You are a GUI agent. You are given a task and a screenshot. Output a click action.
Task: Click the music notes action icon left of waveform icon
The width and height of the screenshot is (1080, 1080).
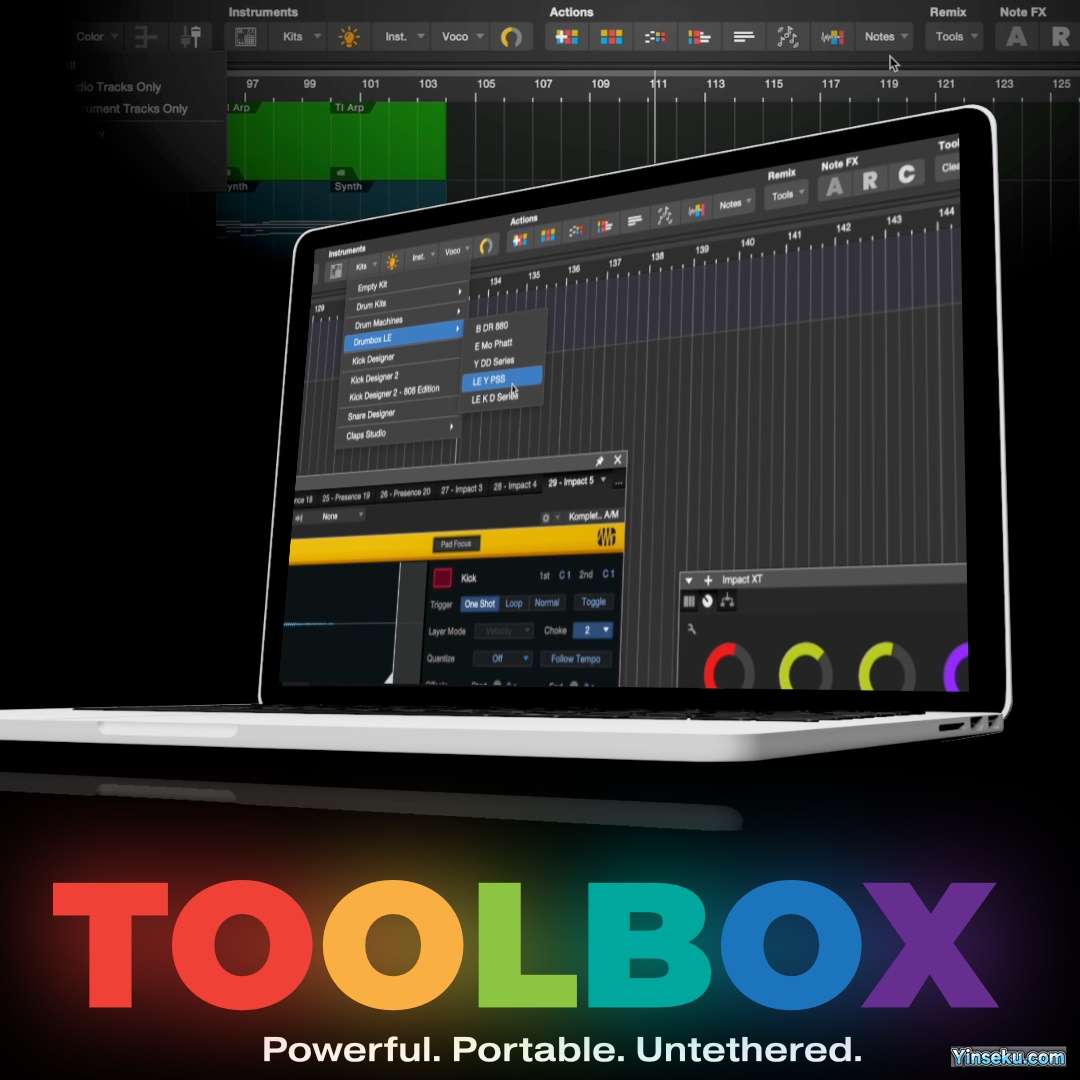click(x=788, y=37)
